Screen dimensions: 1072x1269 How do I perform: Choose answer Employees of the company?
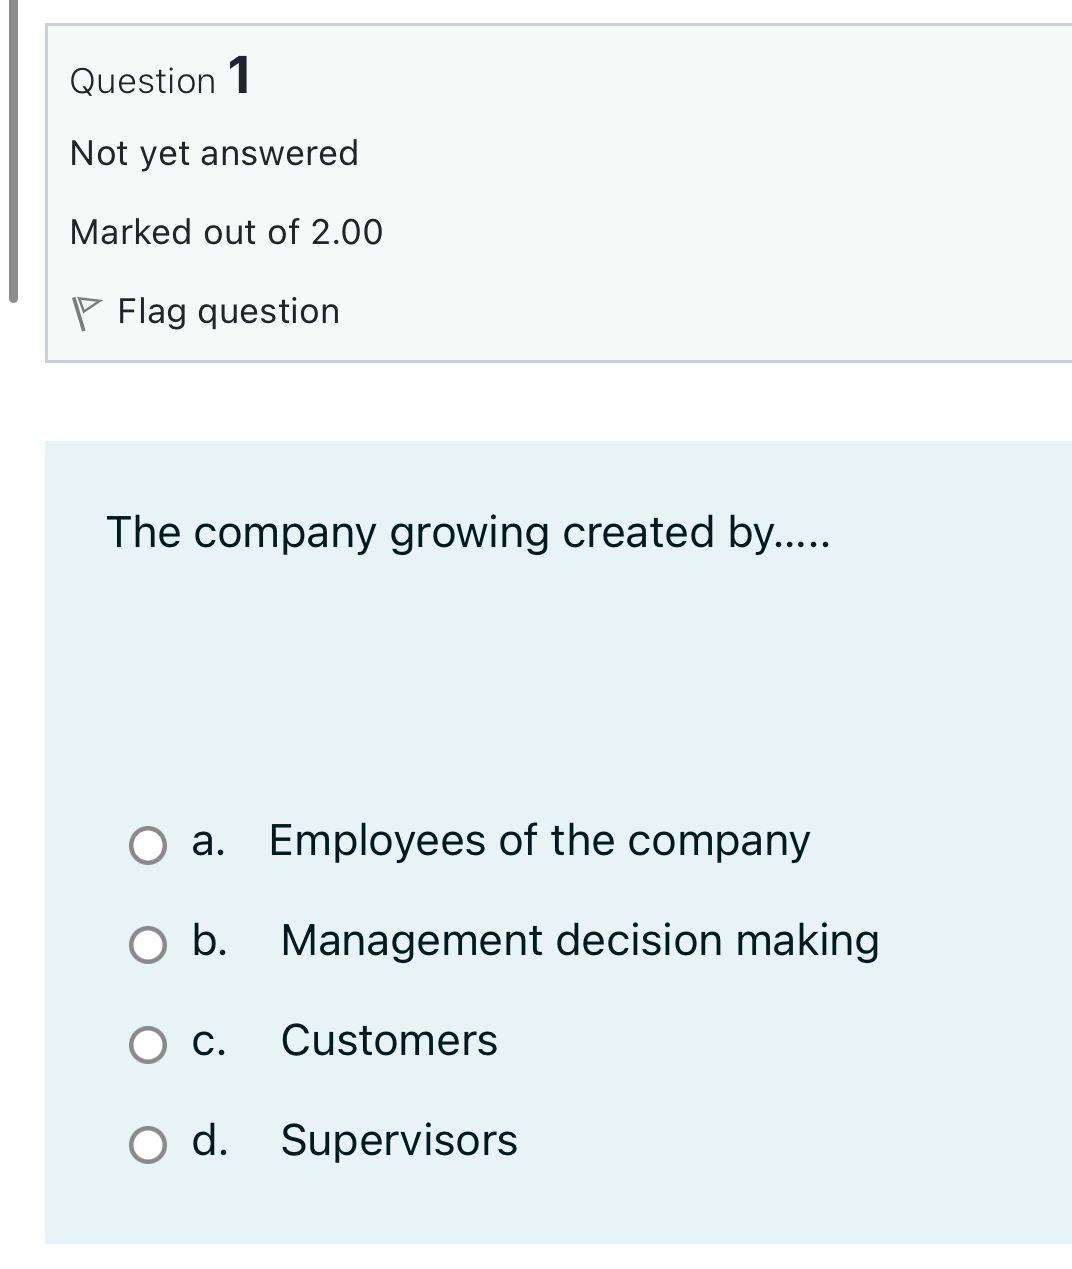(x=539, y=842)
